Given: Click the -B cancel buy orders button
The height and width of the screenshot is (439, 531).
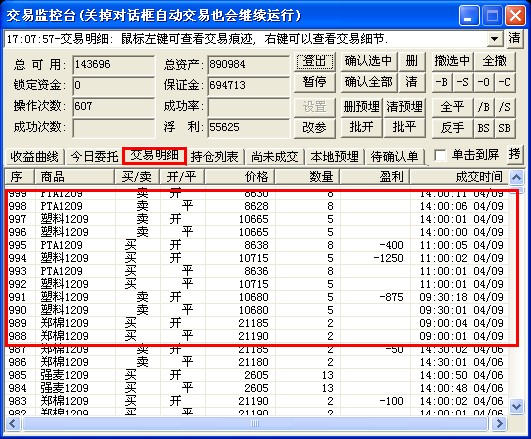Looking at the screenshot, I should (x=442, y=82).
